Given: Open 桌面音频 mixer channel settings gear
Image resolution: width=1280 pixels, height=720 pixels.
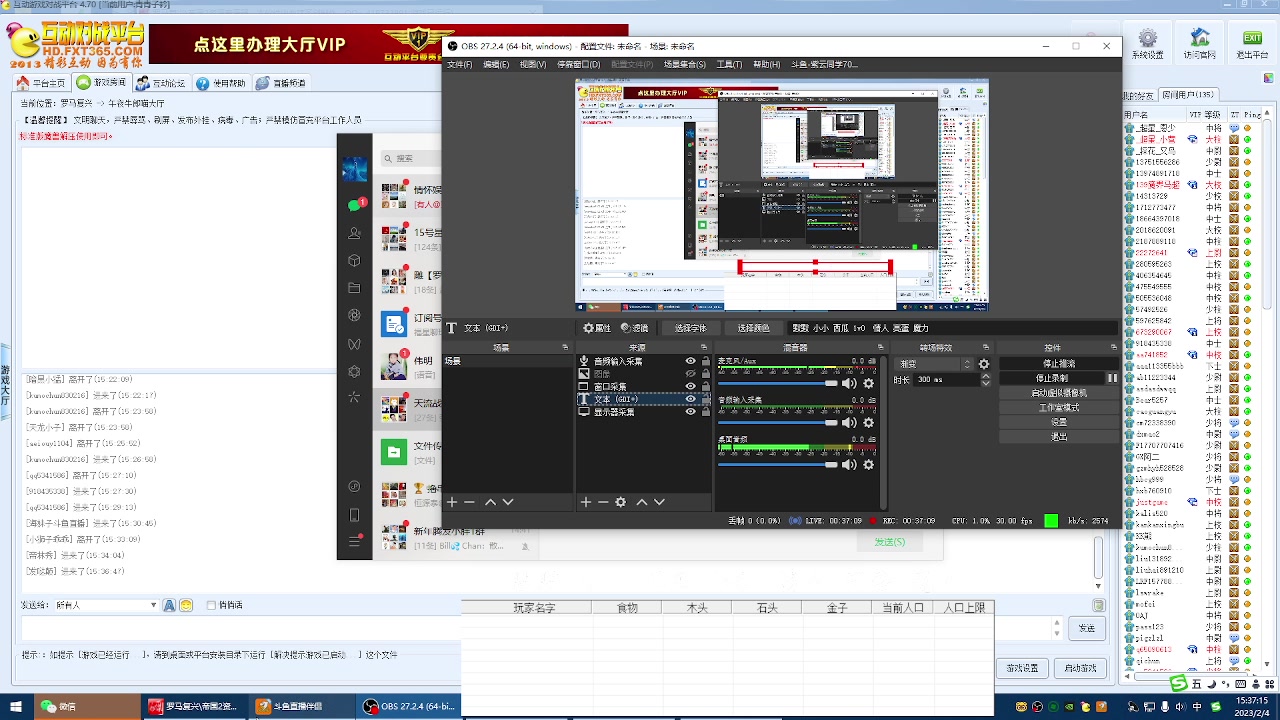Looking at the screenshot, I should click(868, 464).
